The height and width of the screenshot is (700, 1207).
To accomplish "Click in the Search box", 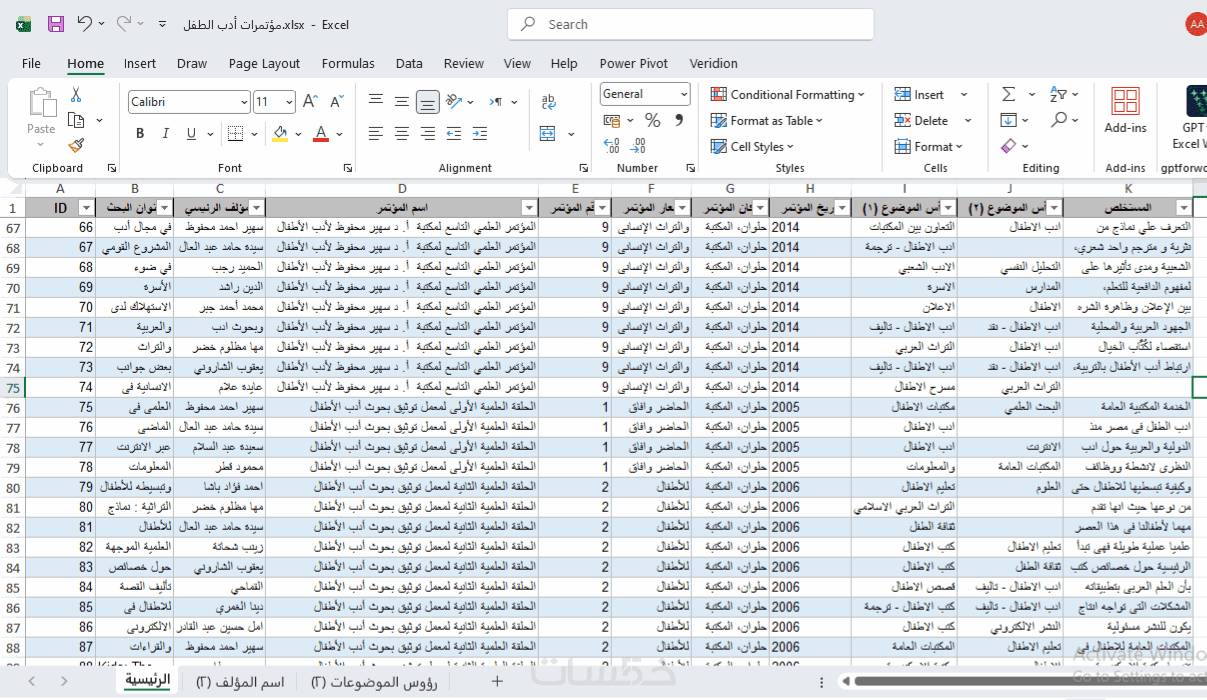I will 690,24.
